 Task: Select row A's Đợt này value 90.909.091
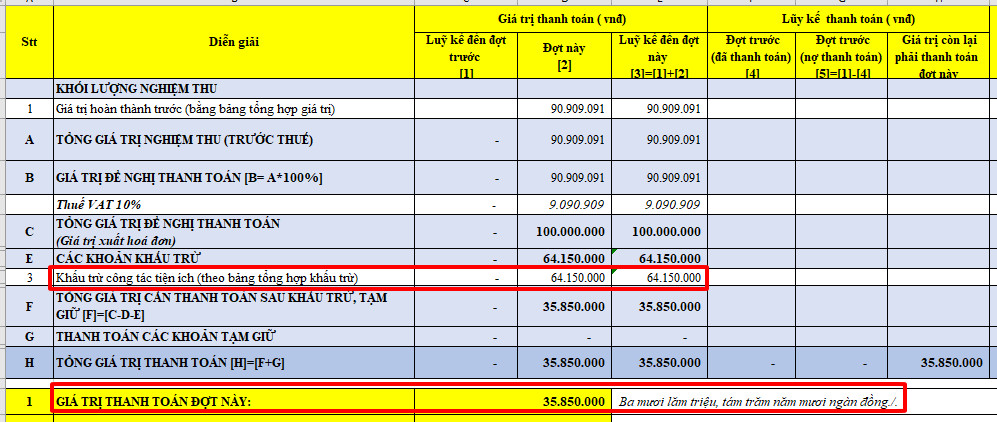(565, 140)
